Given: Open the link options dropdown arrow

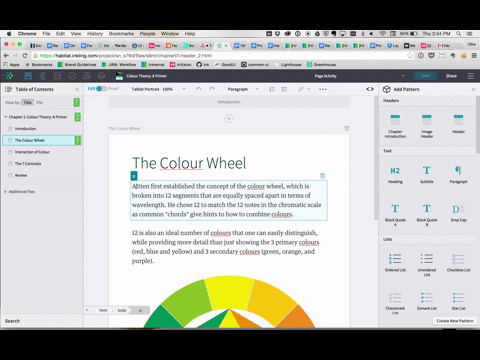Looking at the screenshot, I should (x=309, y=89).
